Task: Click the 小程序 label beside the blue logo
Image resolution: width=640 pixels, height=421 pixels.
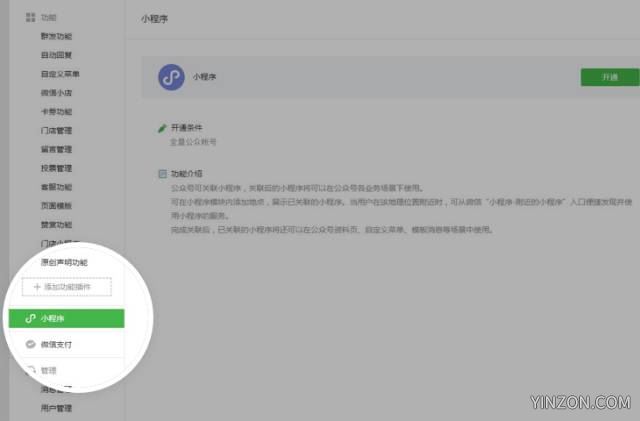Action: click(x=204, y=77)
